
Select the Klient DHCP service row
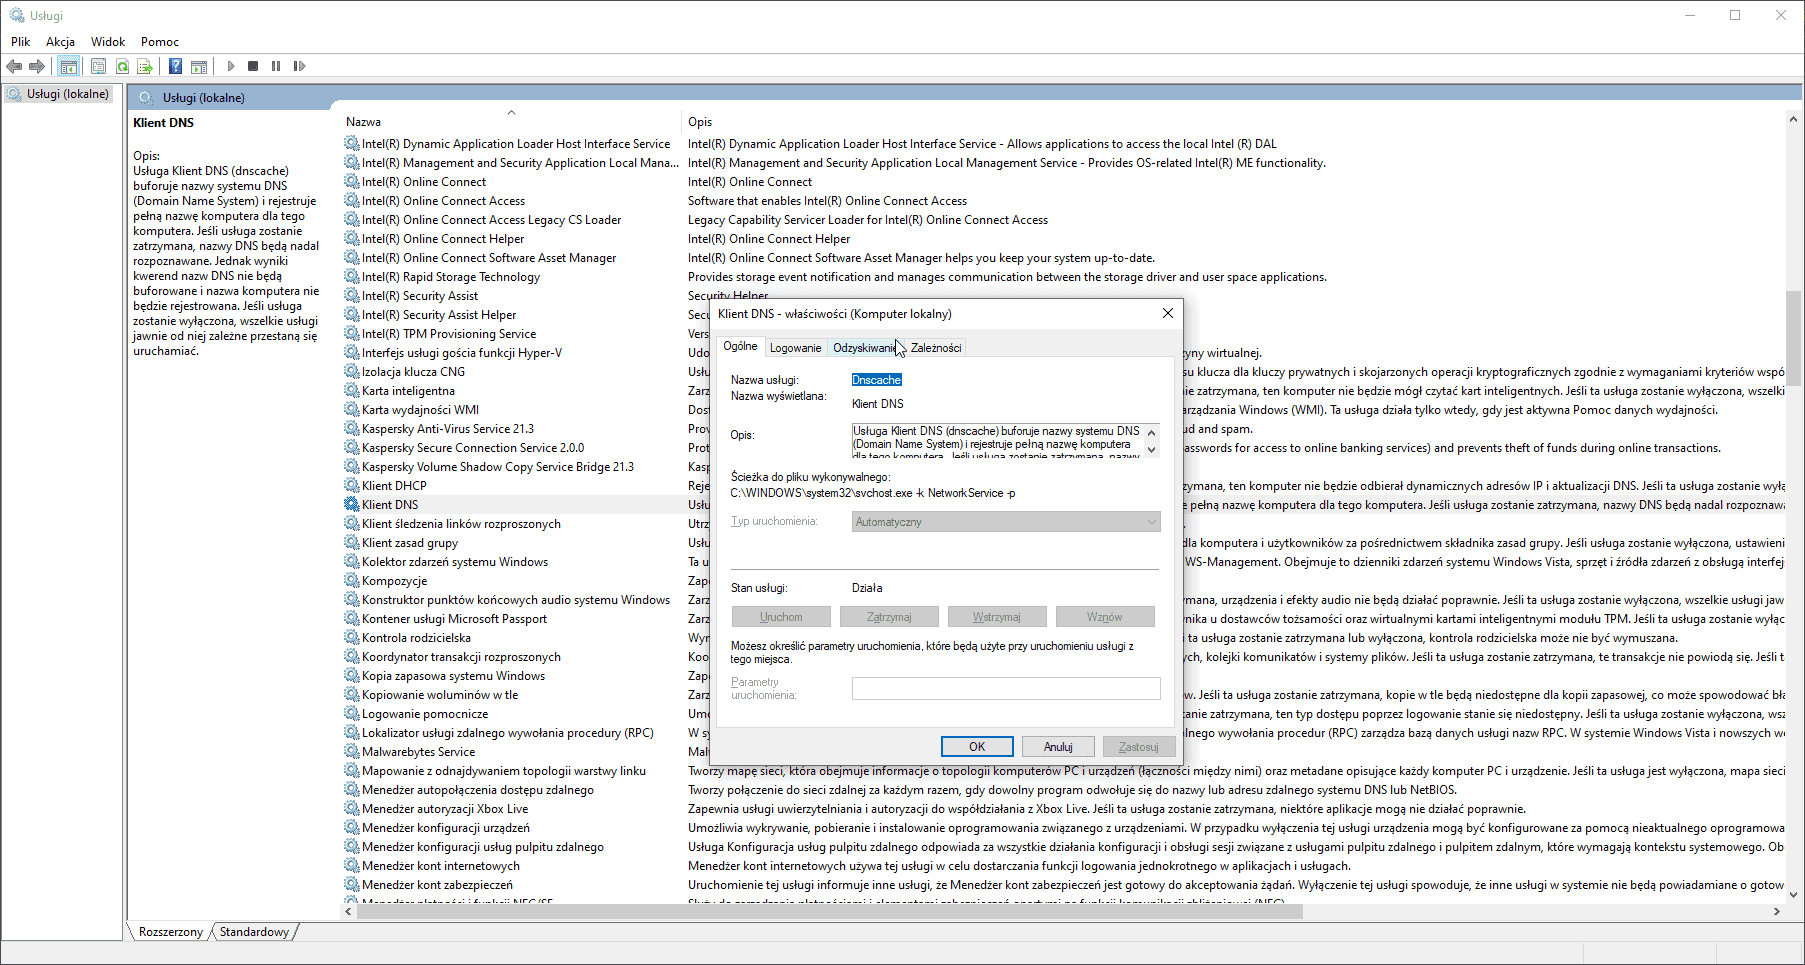(x=394, y=486)
